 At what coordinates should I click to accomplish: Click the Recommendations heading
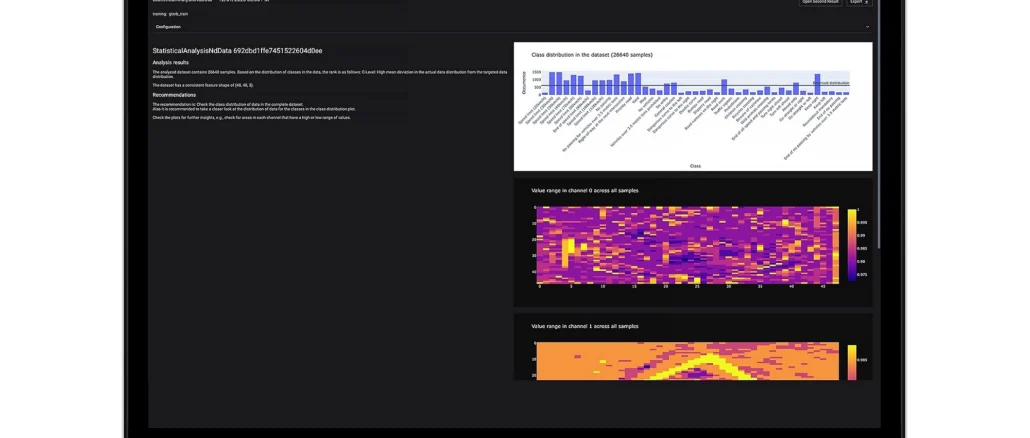click(174, 95)
